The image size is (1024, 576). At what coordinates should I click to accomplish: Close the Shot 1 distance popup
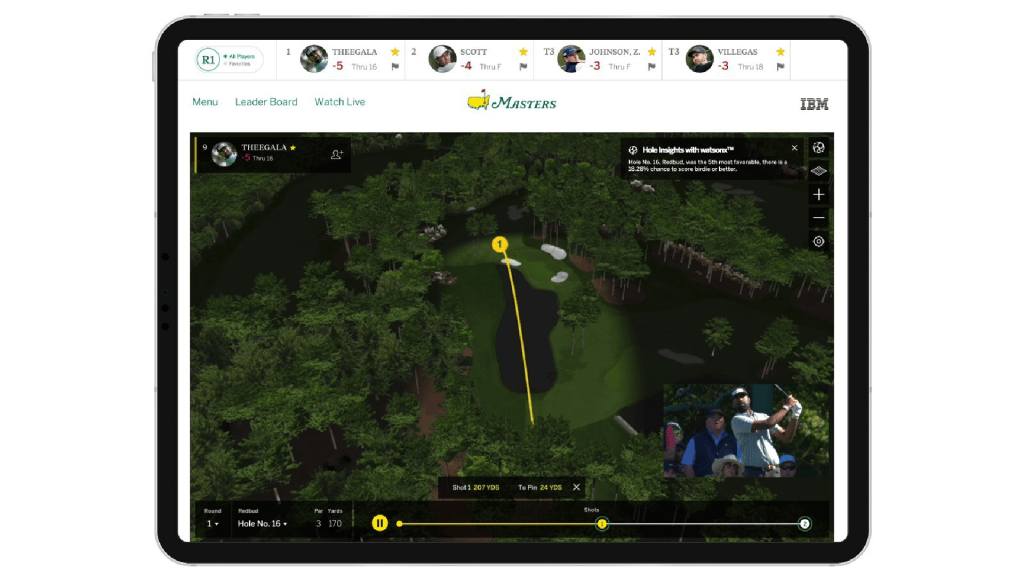576,487
